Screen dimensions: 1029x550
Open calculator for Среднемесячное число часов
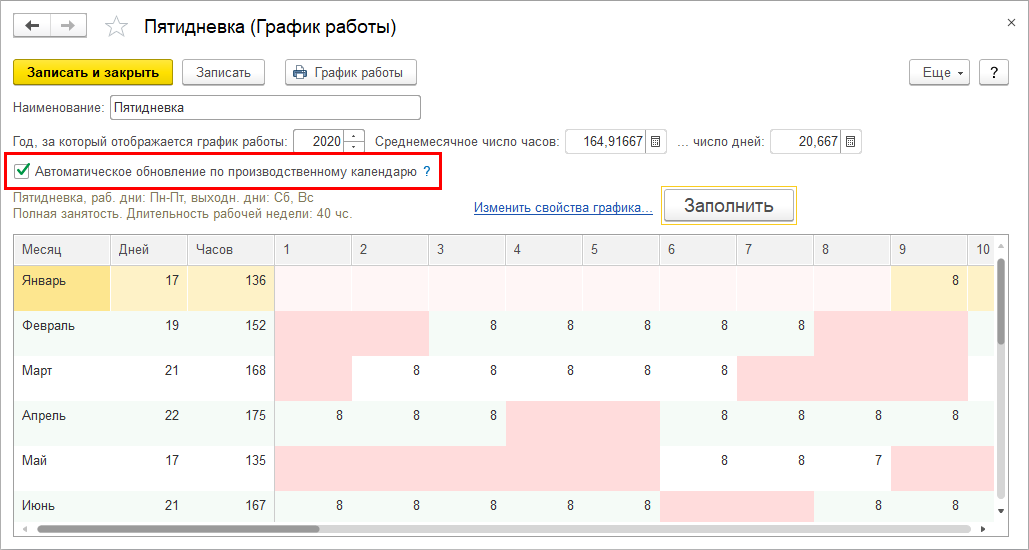[656, 142]
